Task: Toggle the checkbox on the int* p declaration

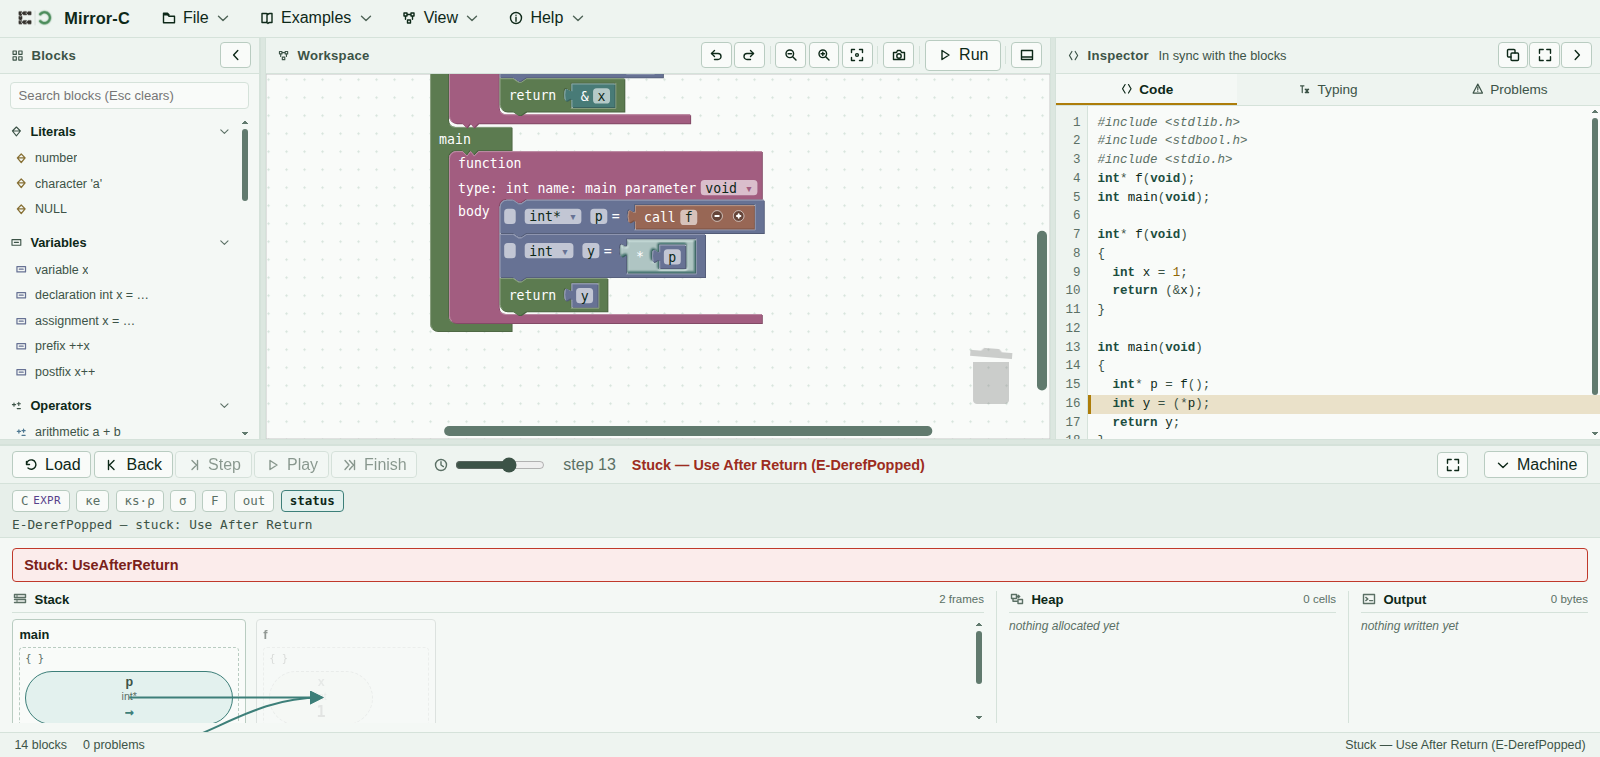Action: (x=510, y=216)
